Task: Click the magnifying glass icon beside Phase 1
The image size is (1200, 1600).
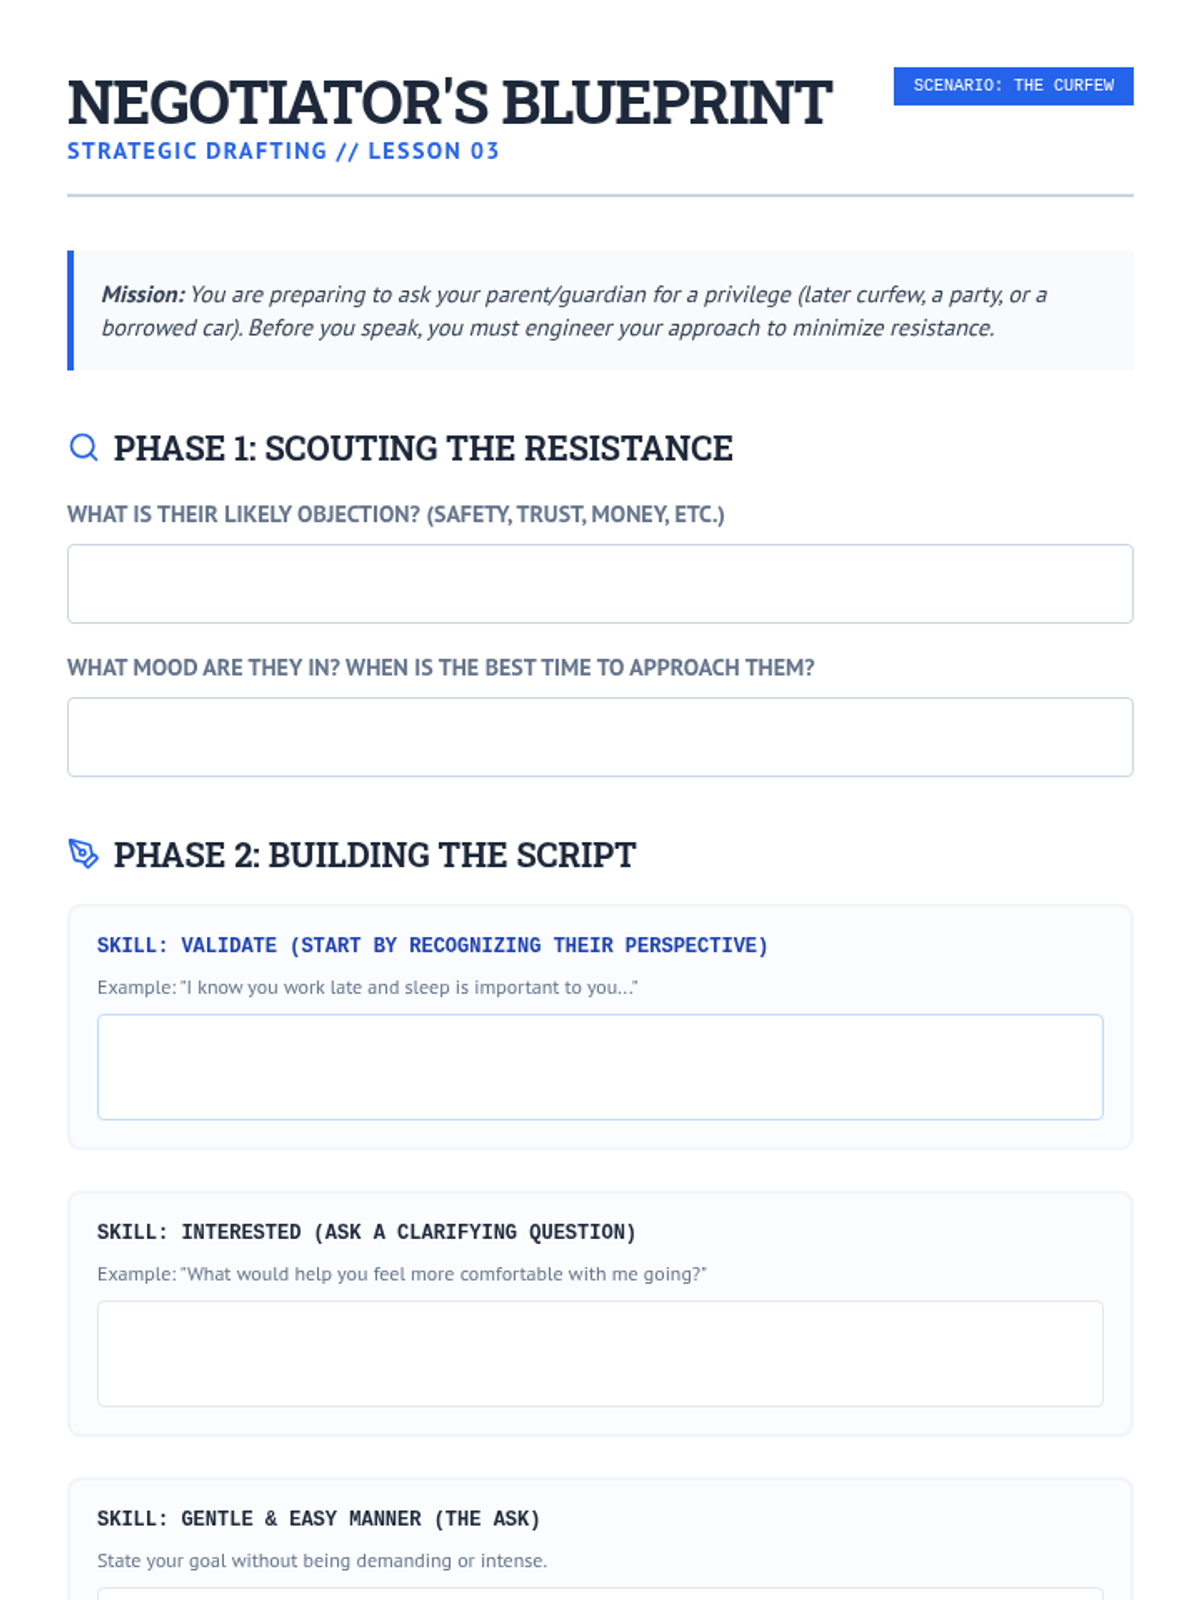Action: 84,447
